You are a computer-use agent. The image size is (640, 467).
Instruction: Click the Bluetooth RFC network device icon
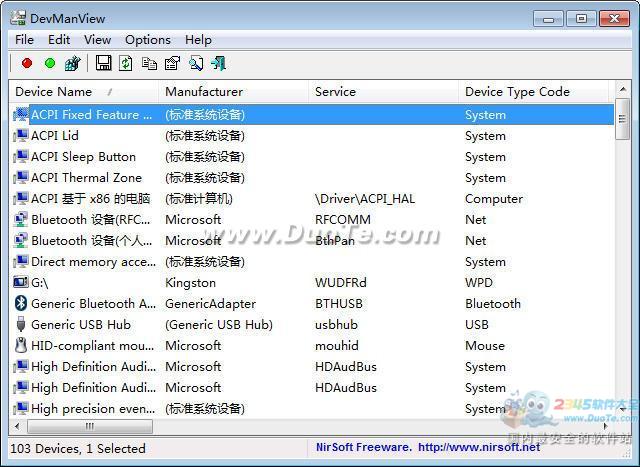[x=21, y=220]
